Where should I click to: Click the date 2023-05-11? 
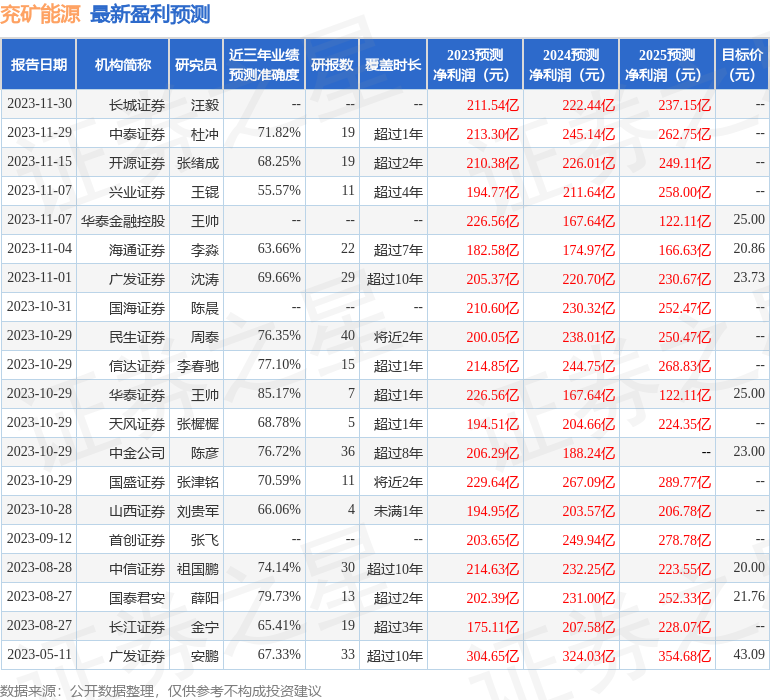39,654
